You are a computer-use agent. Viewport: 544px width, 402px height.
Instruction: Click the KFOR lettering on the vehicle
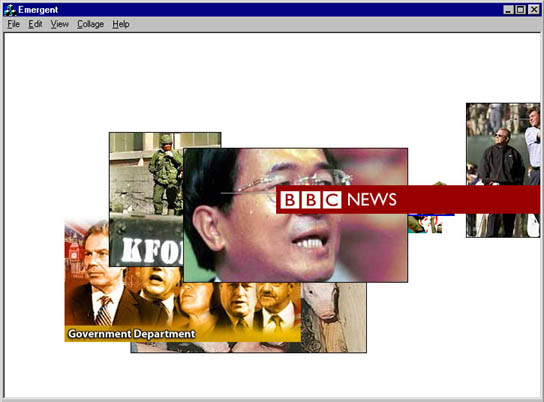click(x=152, y=250)
